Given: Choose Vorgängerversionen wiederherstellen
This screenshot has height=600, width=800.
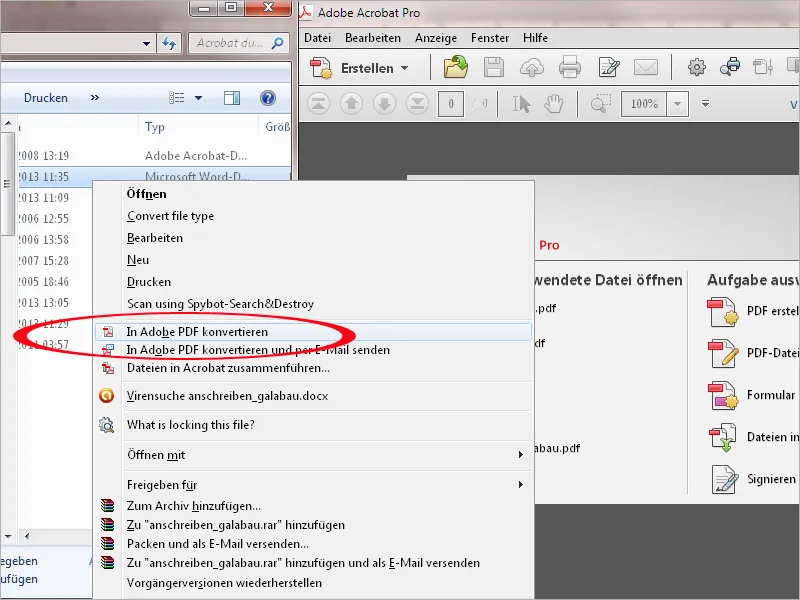Looking at the screenshot, I should pyautogui.click(x=313, y=583).
